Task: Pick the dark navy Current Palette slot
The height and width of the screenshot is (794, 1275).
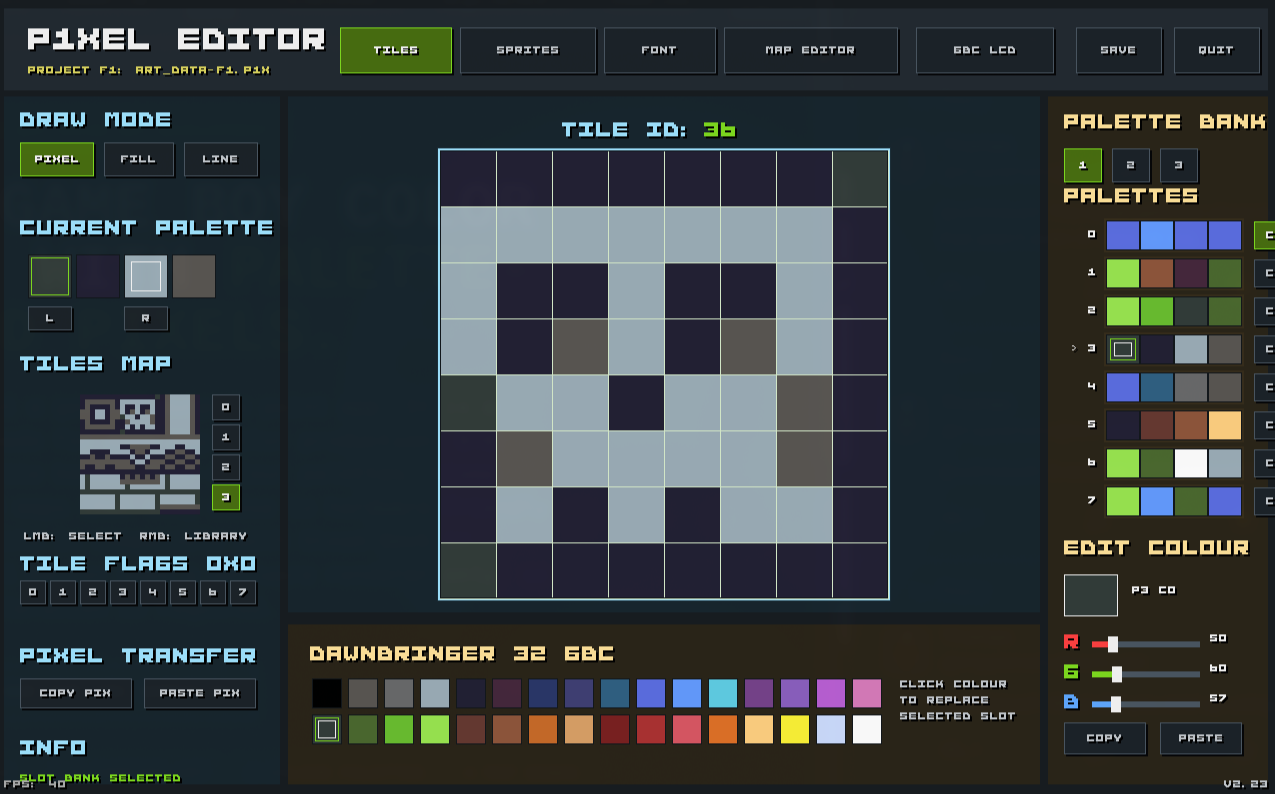Action: point(98,276)
